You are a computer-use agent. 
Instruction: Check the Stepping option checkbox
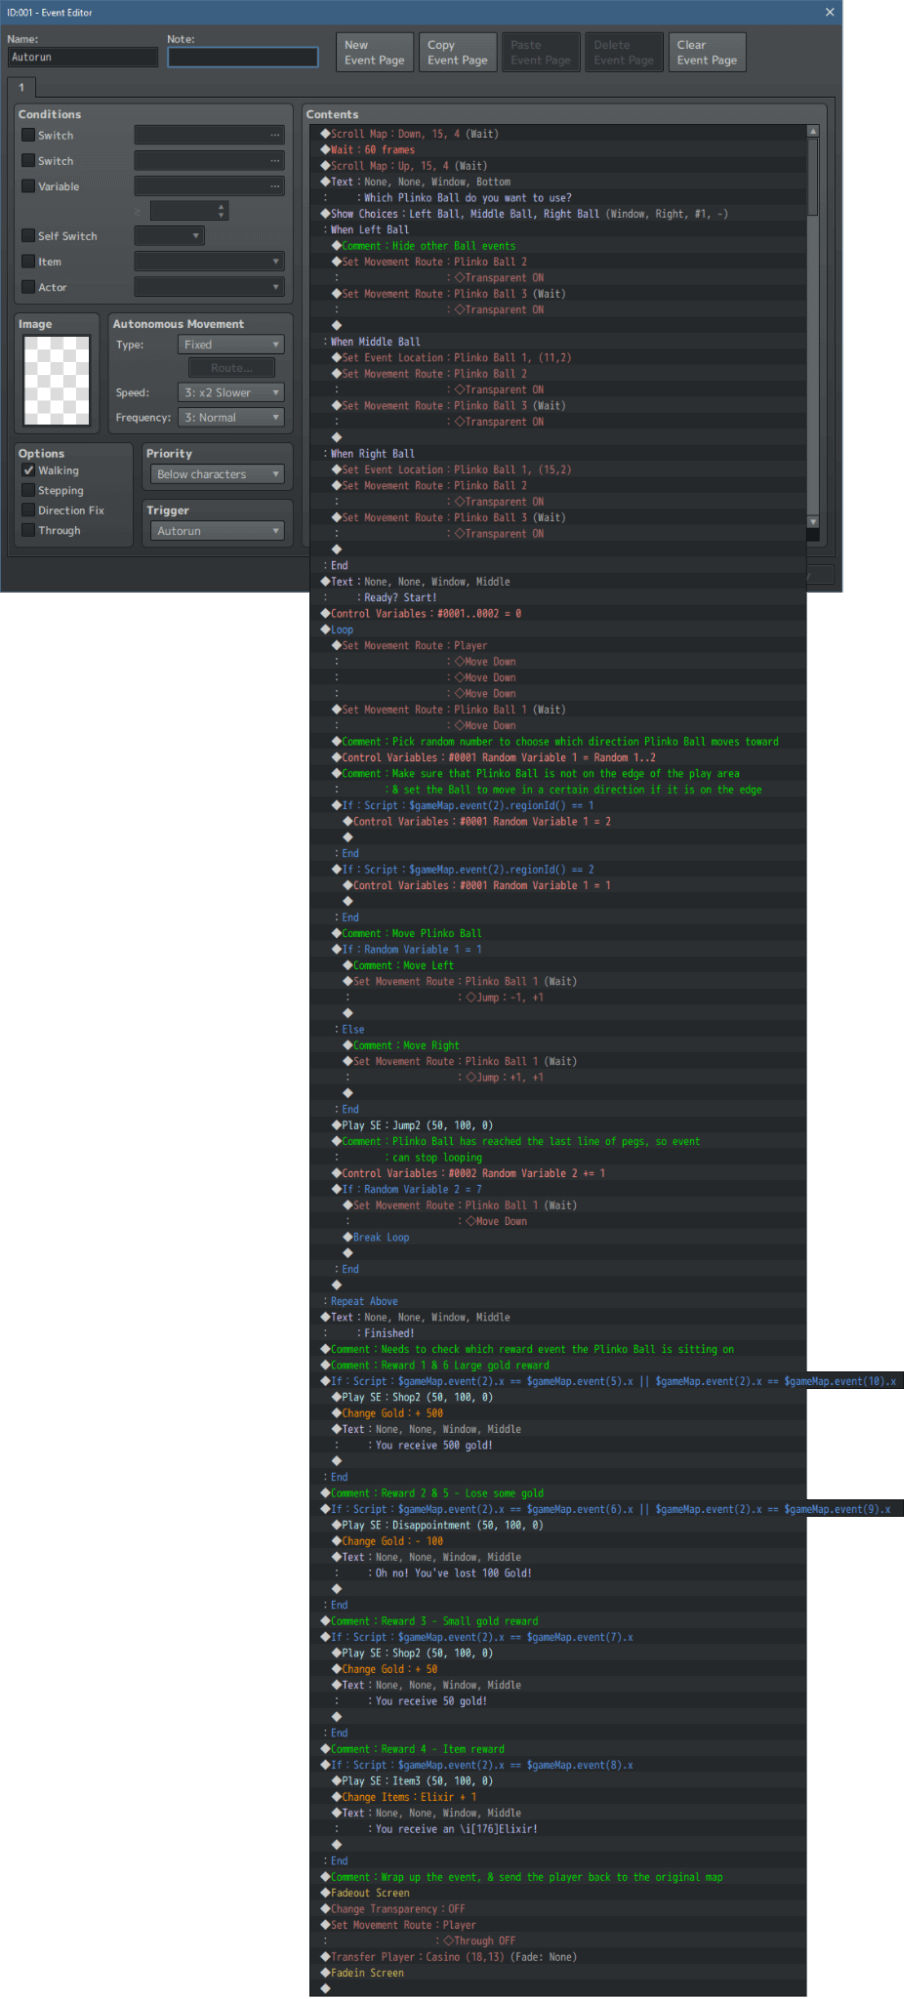pos(29,490)
